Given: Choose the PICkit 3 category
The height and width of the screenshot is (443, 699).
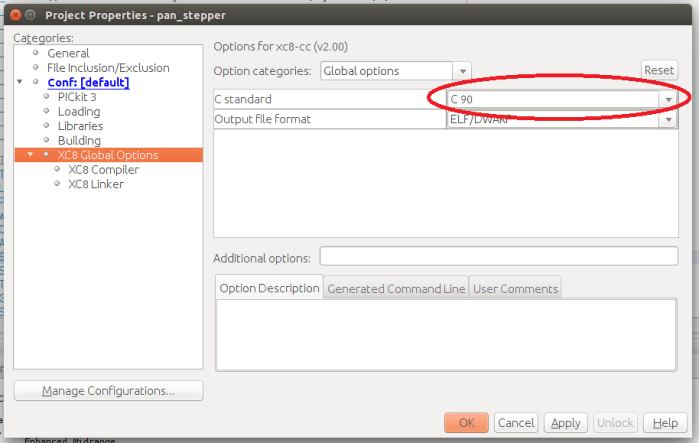Looking at the screenshot, I should click(77, 97).
